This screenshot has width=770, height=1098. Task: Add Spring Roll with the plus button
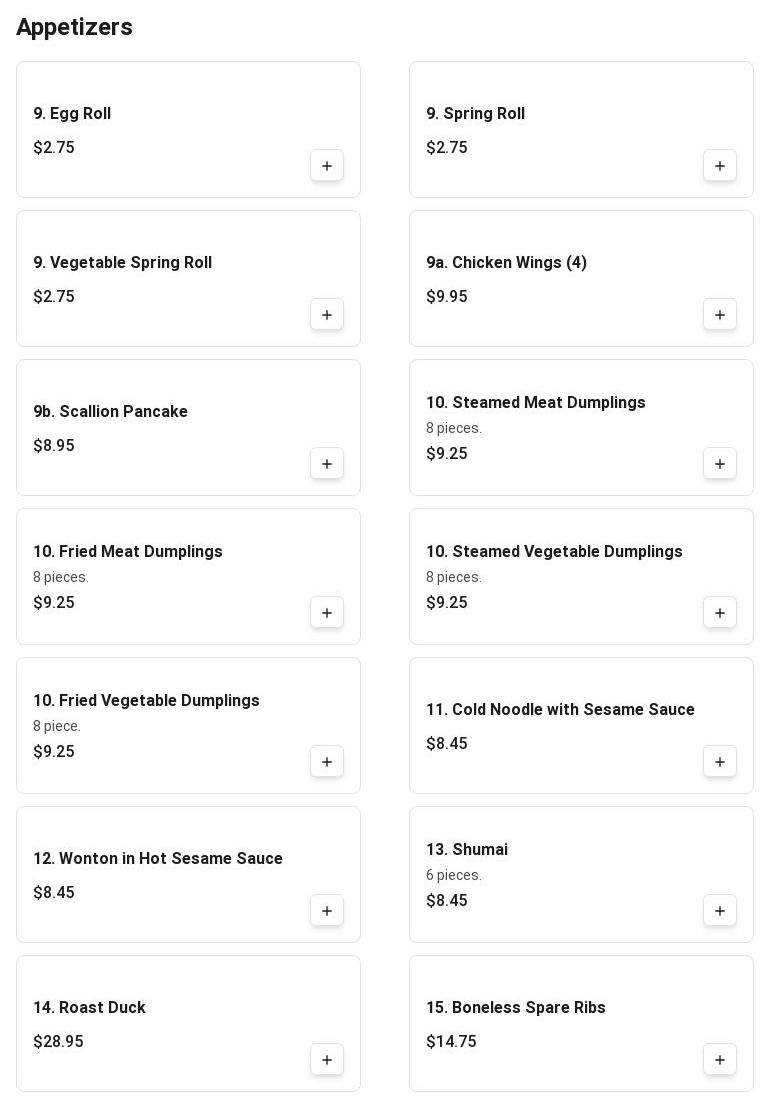pos(720,166)
